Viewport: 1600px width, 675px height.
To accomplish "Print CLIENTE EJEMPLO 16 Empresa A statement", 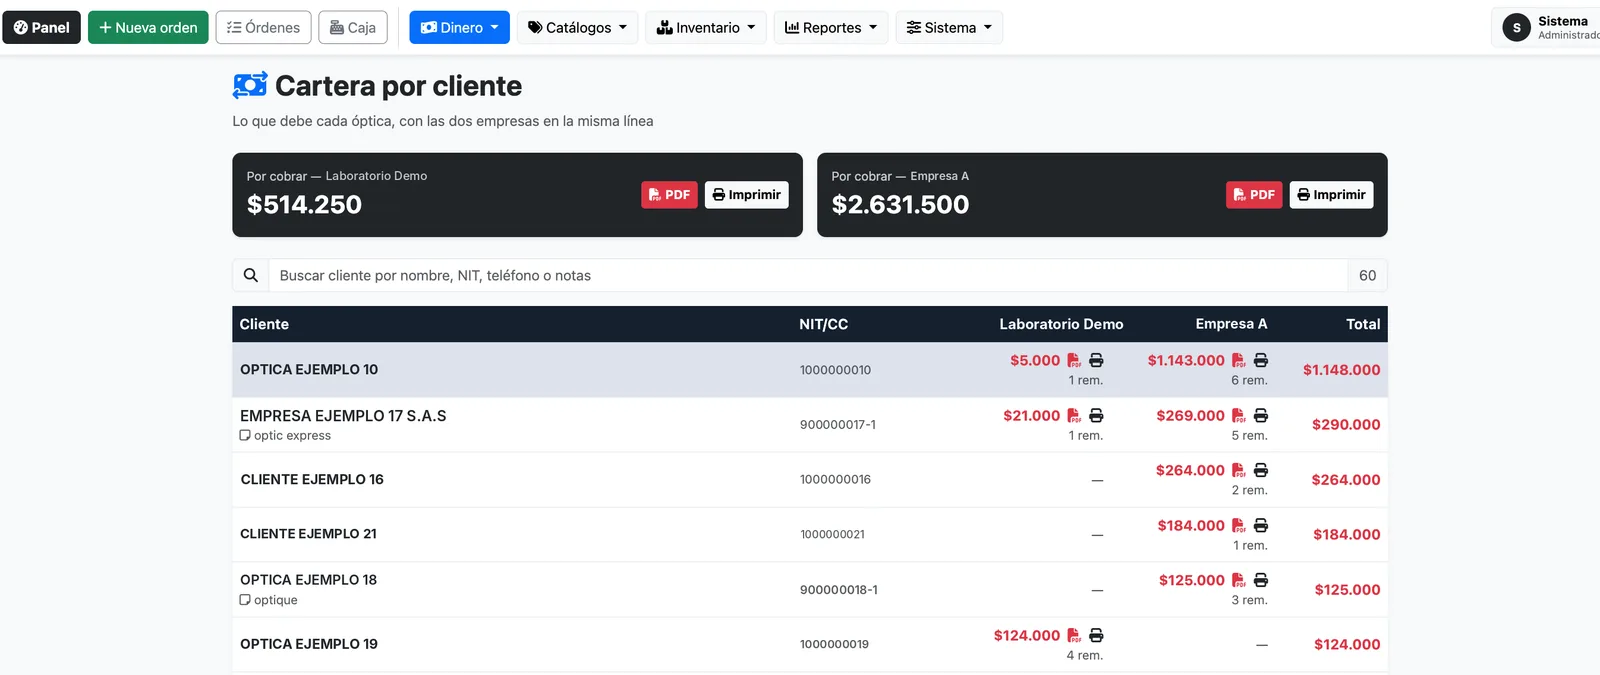I will point(1261,470).
